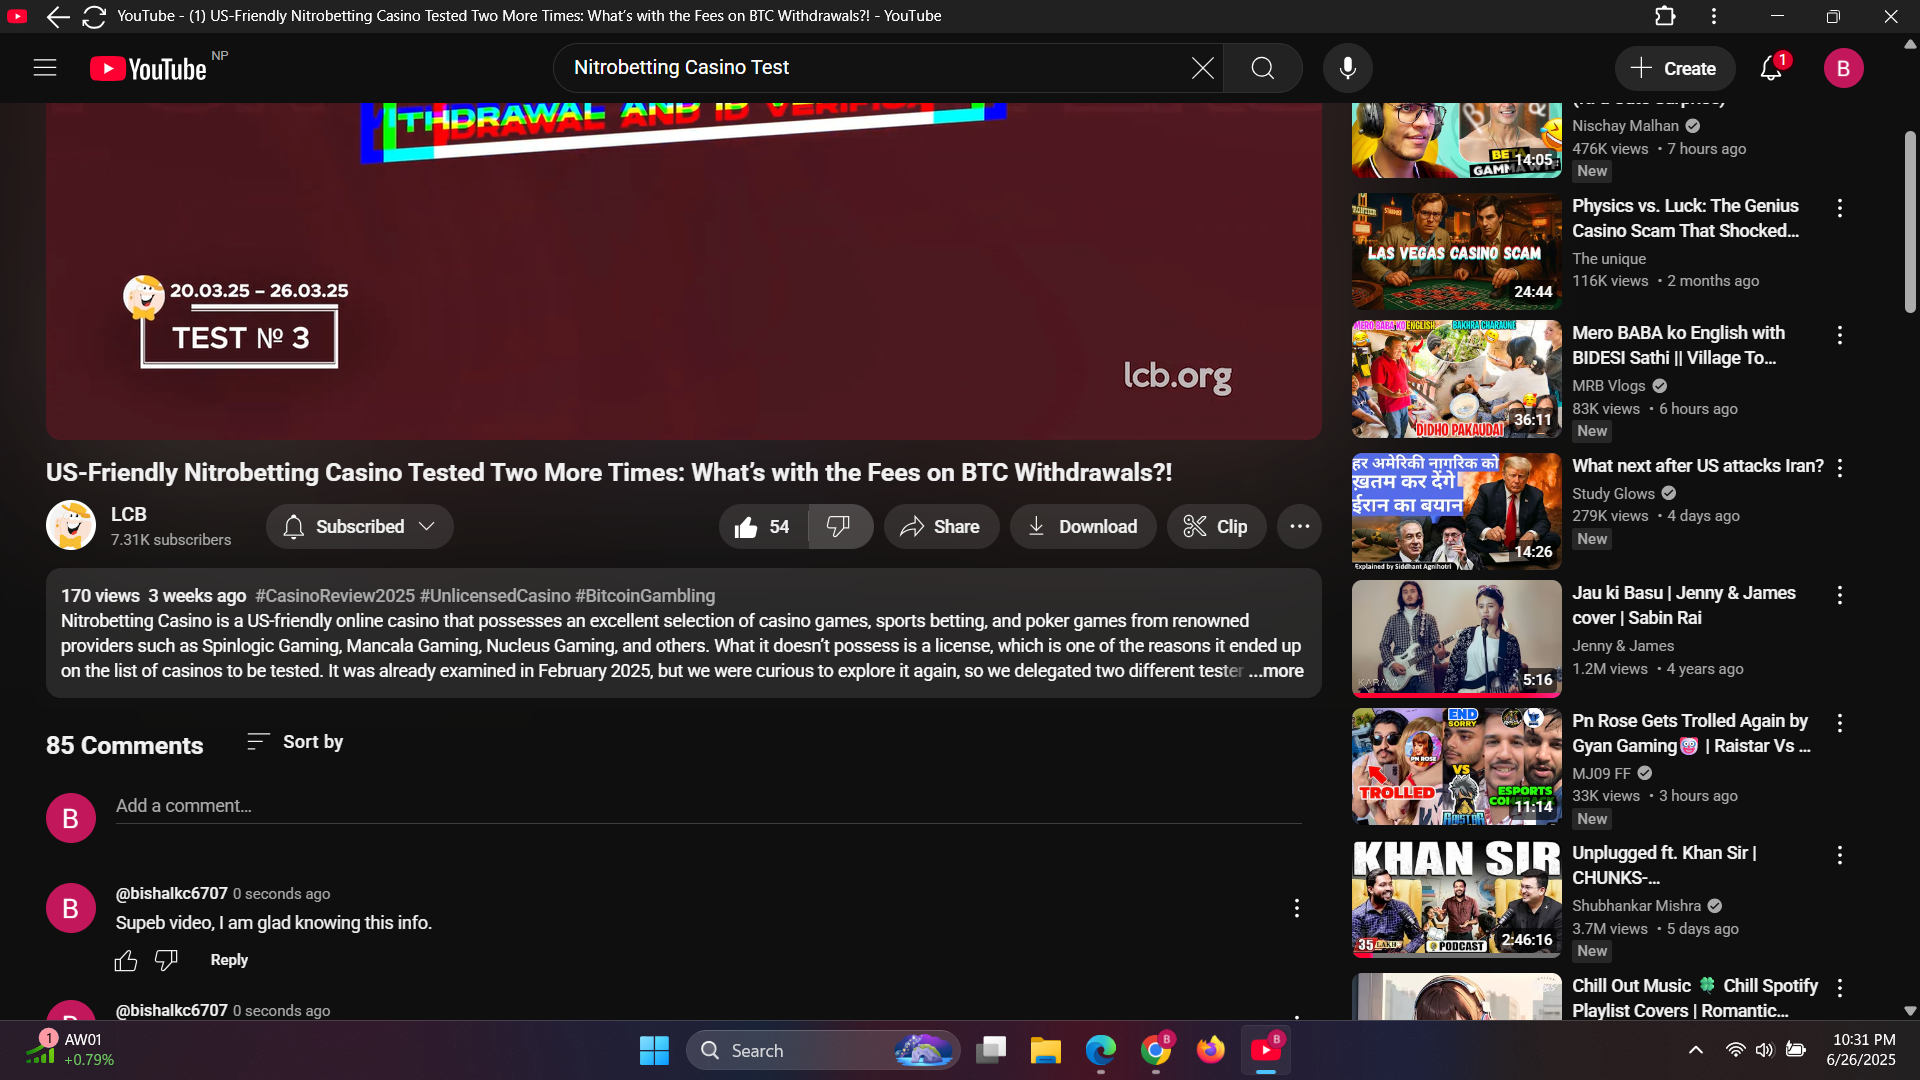
Task: Open the LCB channel avatar
Action: click(x=71, y=525)
